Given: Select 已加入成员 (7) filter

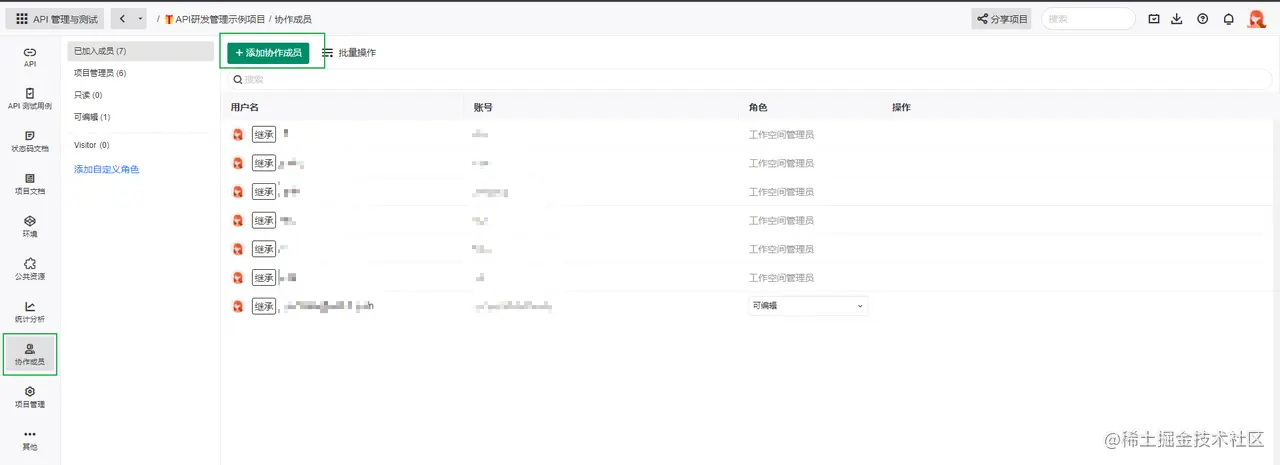Looking at the screenshot, I should pos(141,50).
